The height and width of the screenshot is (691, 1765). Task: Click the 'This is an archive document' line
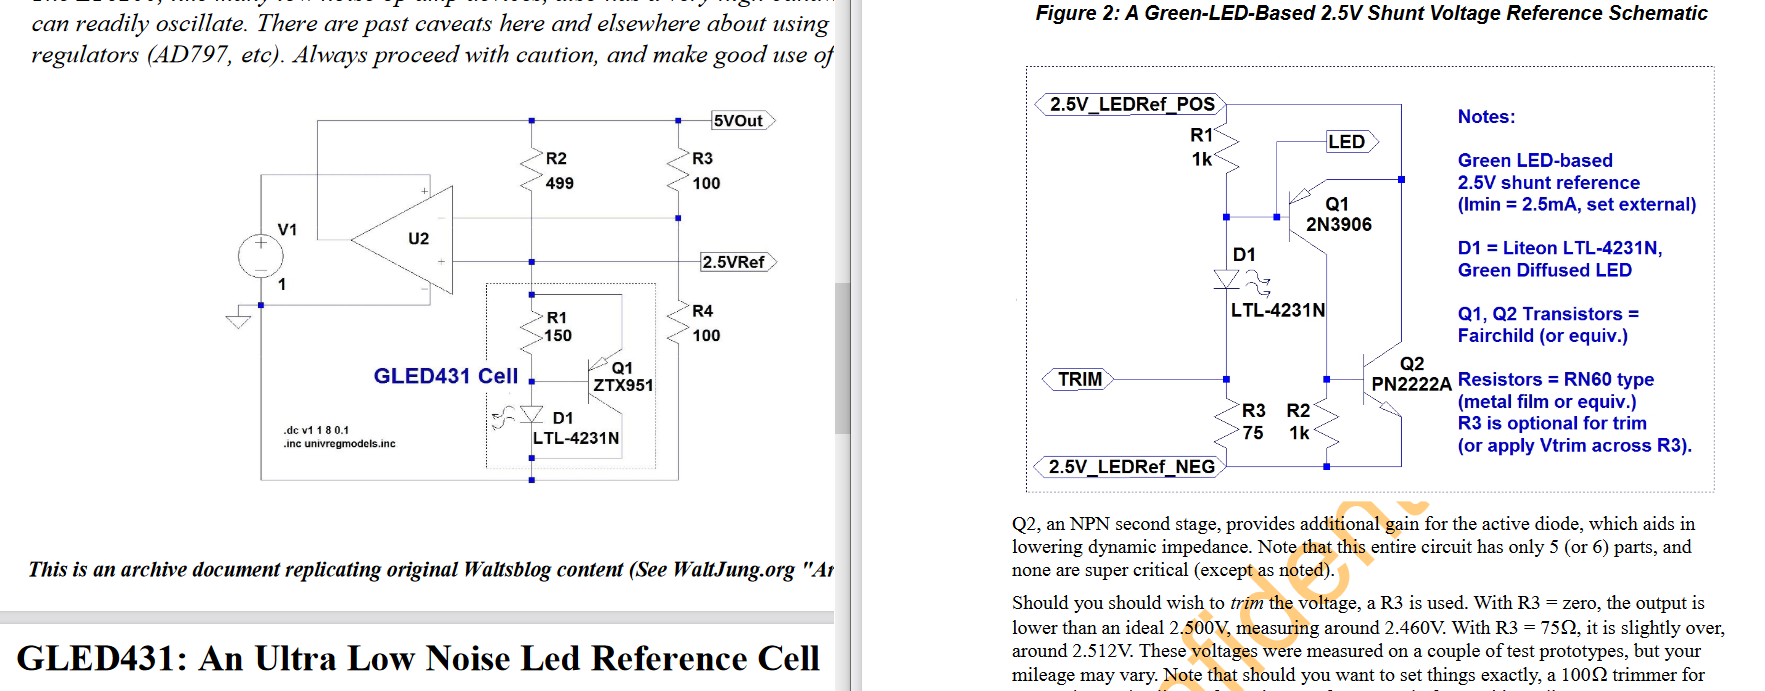click(431, 569)
